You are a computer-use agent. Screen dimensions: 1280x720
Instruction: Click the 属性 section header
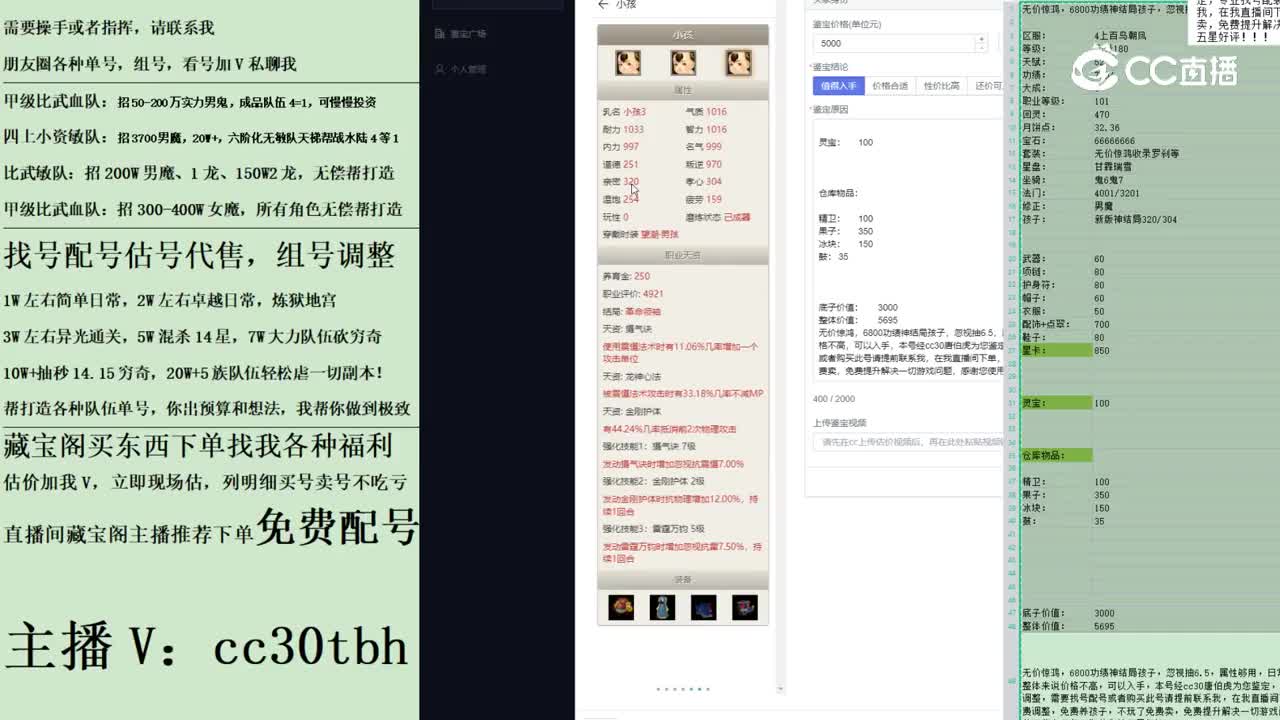(x=683, y=90)
